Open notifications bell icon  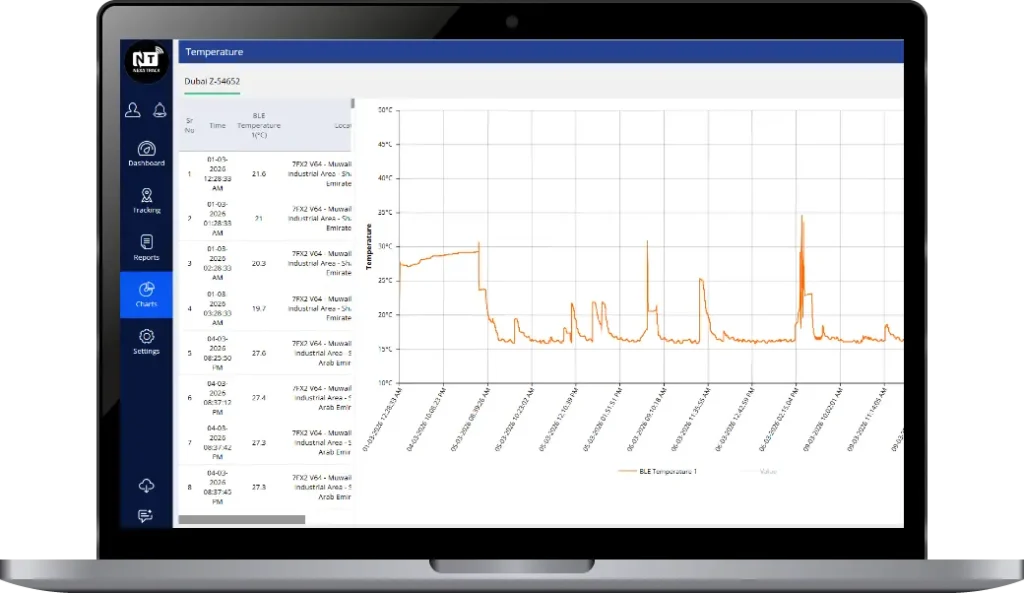click(159, 110)
